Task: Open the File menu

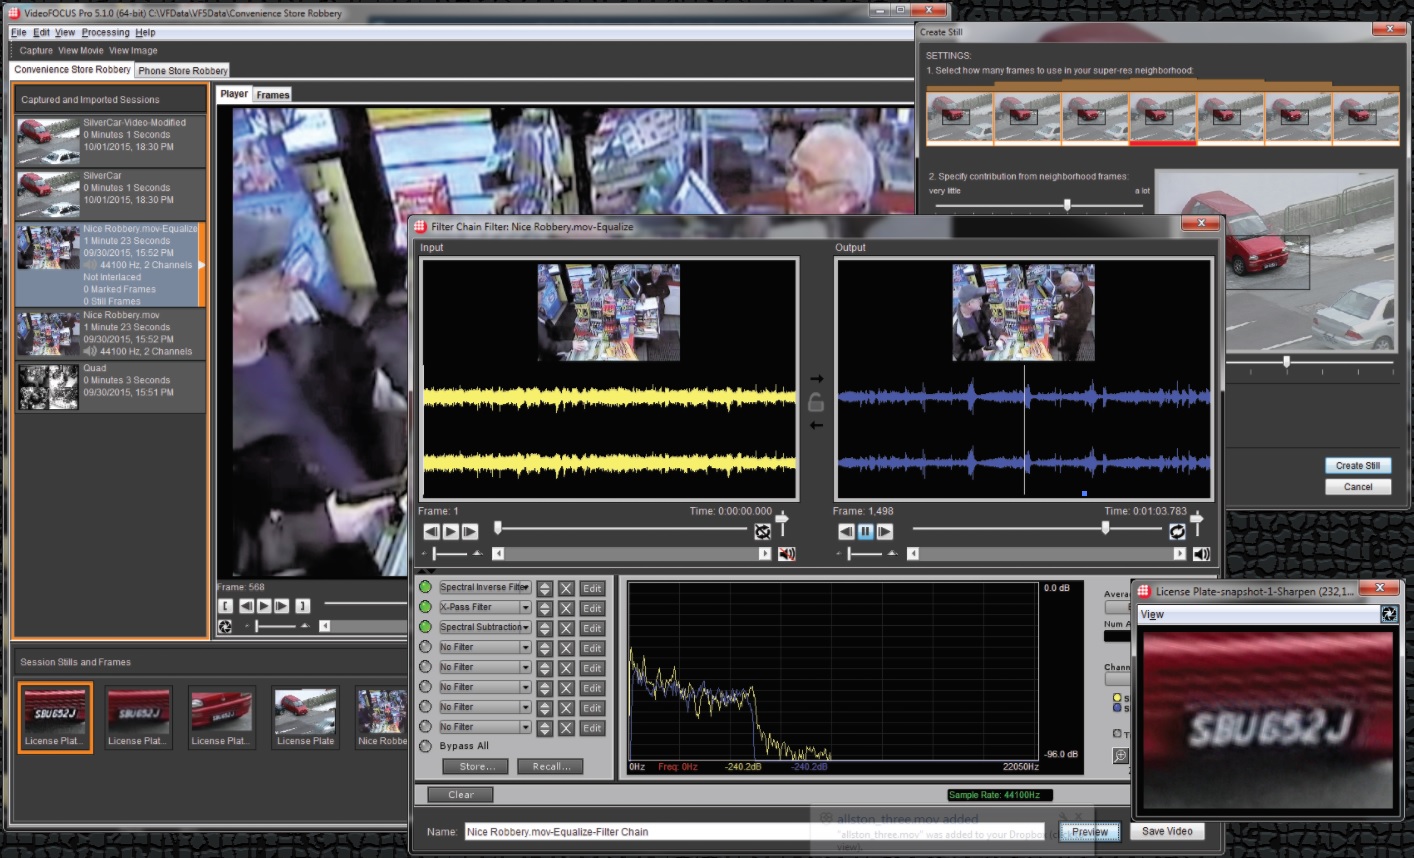Action: coord(19,32)
